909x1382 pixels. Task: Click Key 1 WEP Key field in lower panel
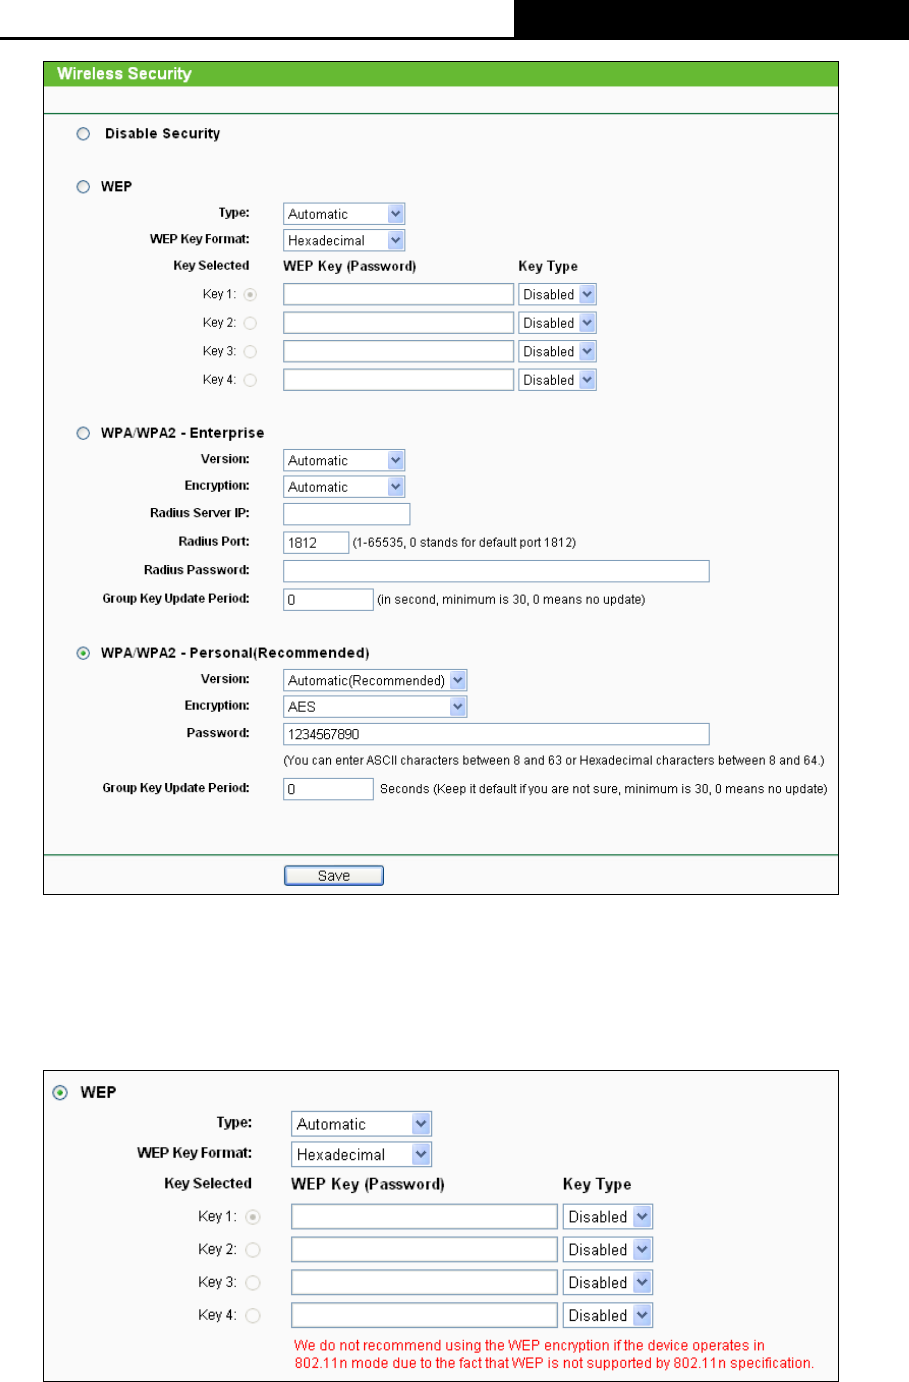point(424,1217)
